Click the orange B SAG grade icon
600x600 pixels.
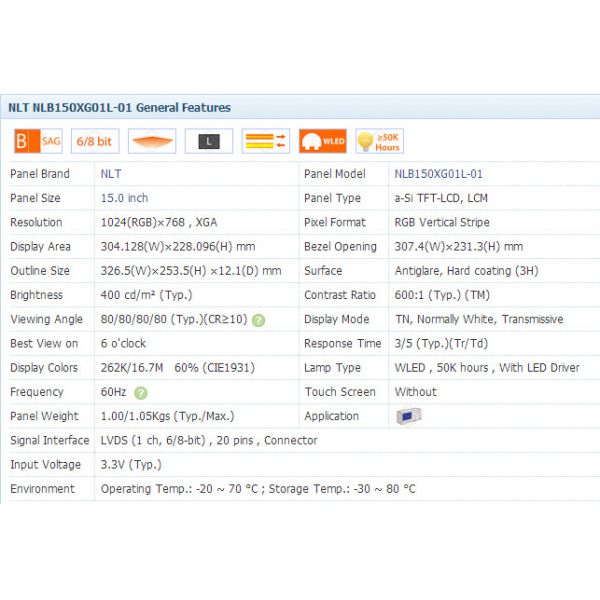[x=38, y=141]
